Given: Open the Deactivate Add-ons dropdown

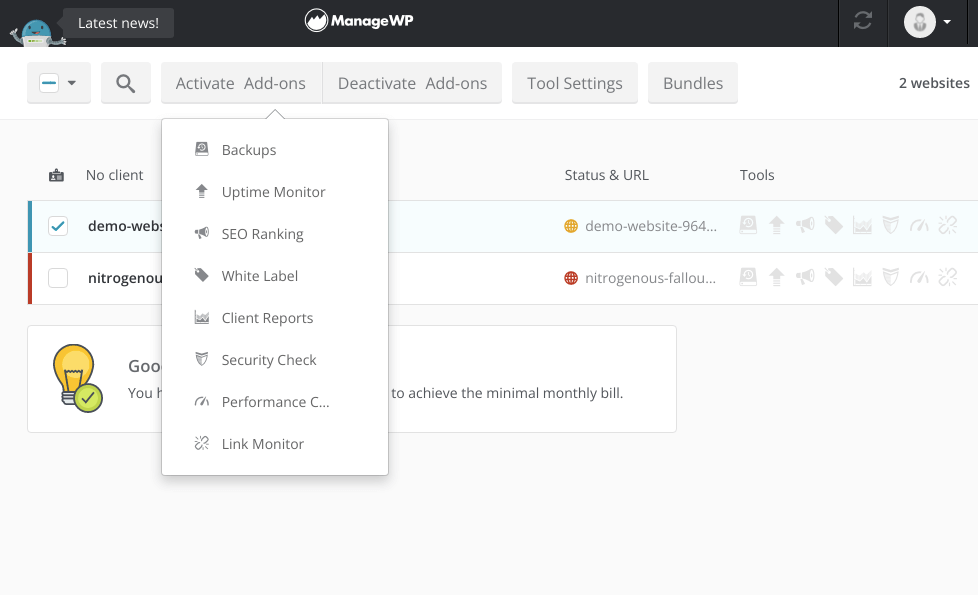Looking at the screenshot, I should pyautogui.click(x=412, y=83).
